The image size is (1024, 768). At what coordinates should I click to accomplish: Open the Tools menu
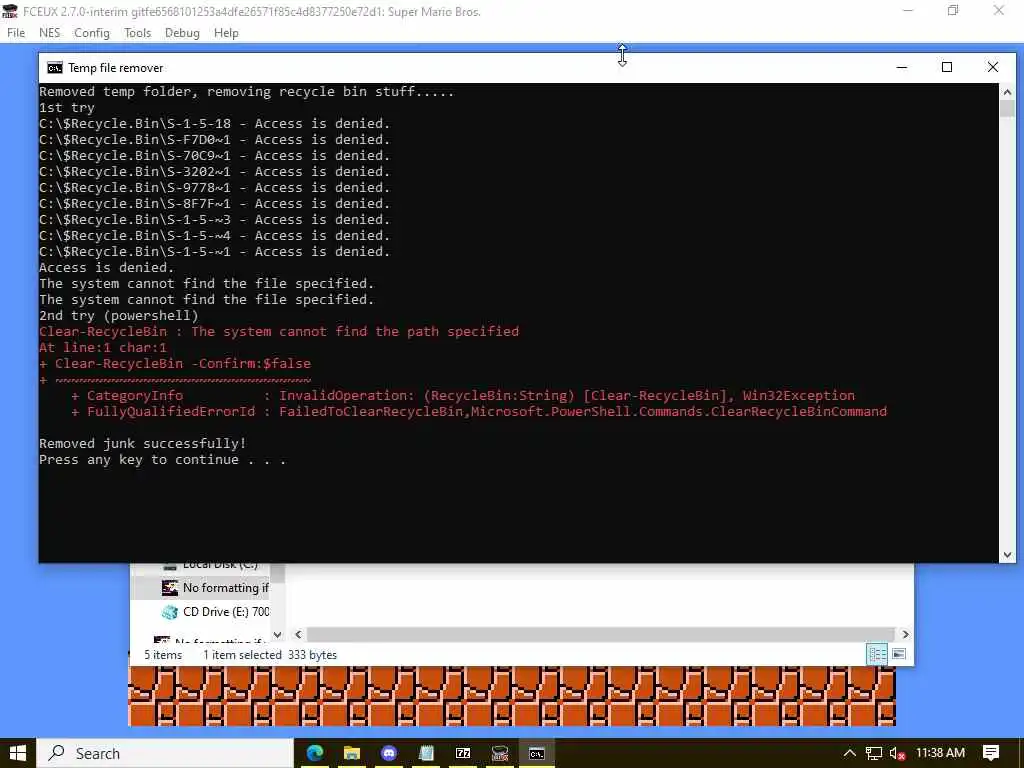pos(137,33)
